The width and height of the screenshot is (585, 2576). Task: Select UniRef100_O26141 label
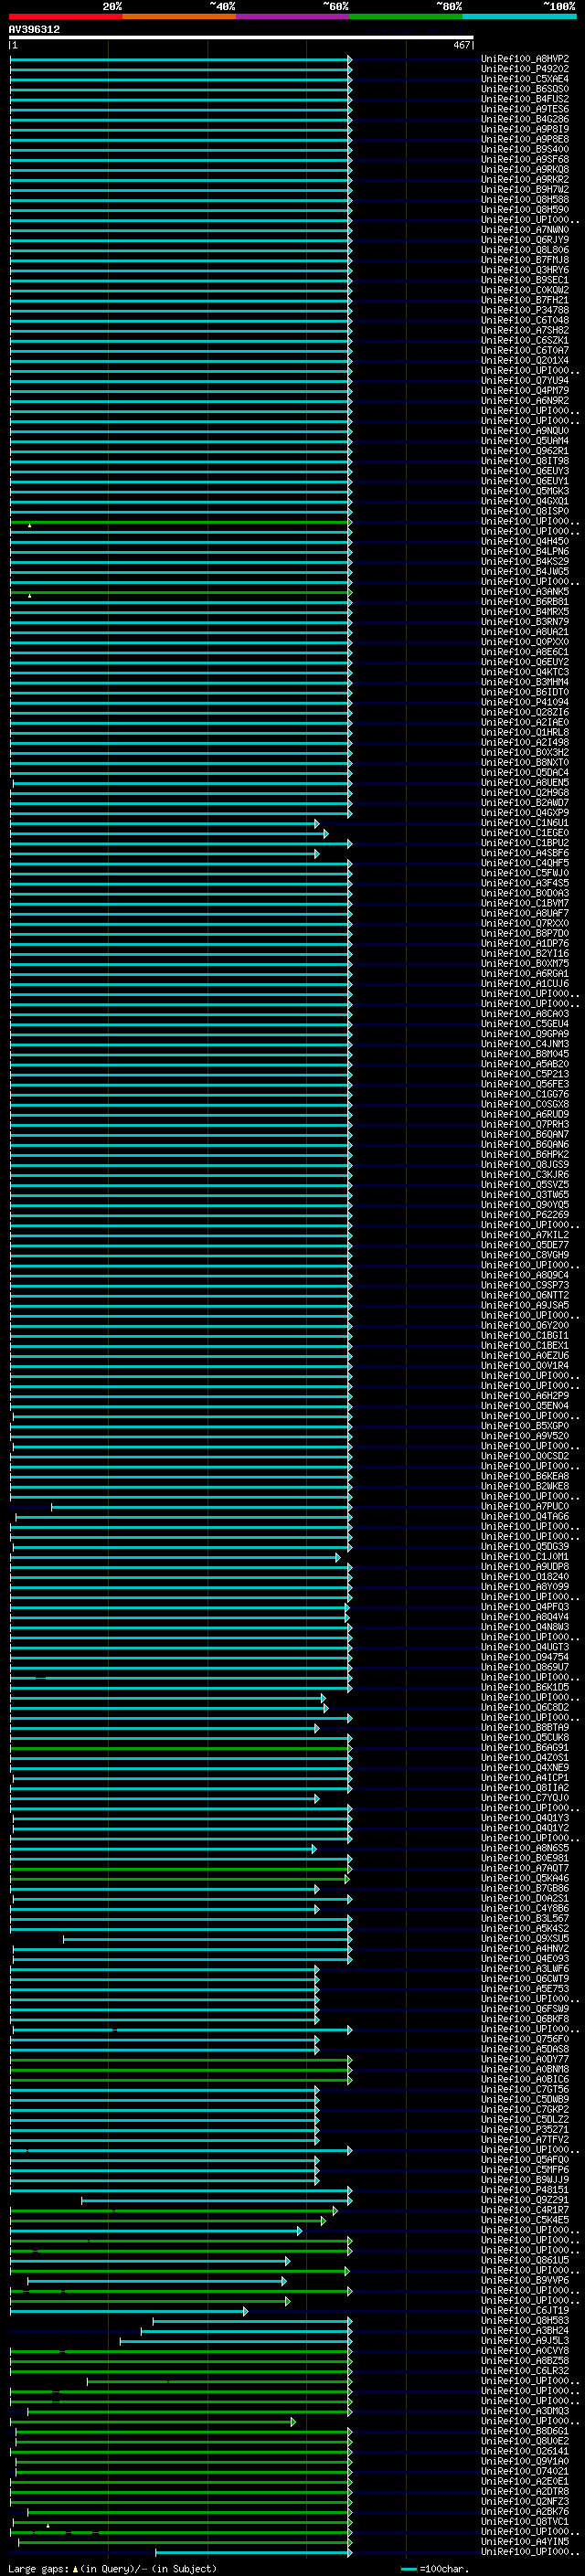coord(525,2451)
